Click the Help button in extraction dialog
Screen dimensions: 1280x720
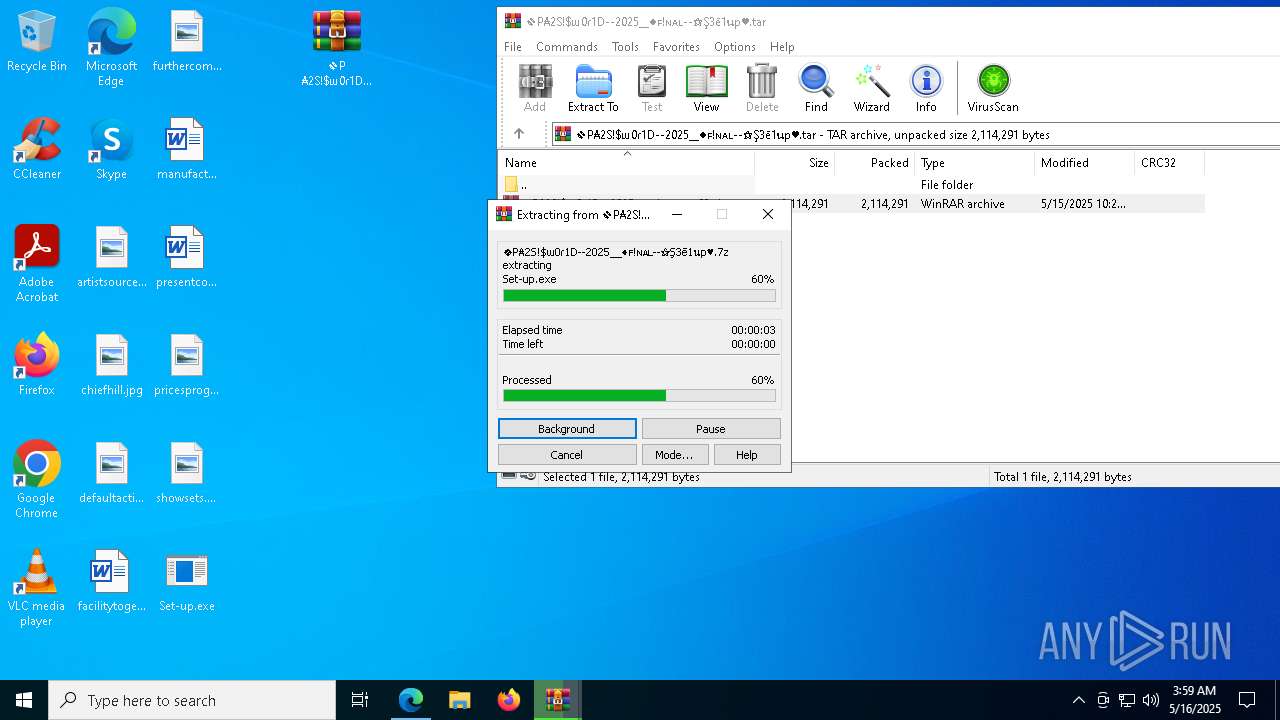747,455
